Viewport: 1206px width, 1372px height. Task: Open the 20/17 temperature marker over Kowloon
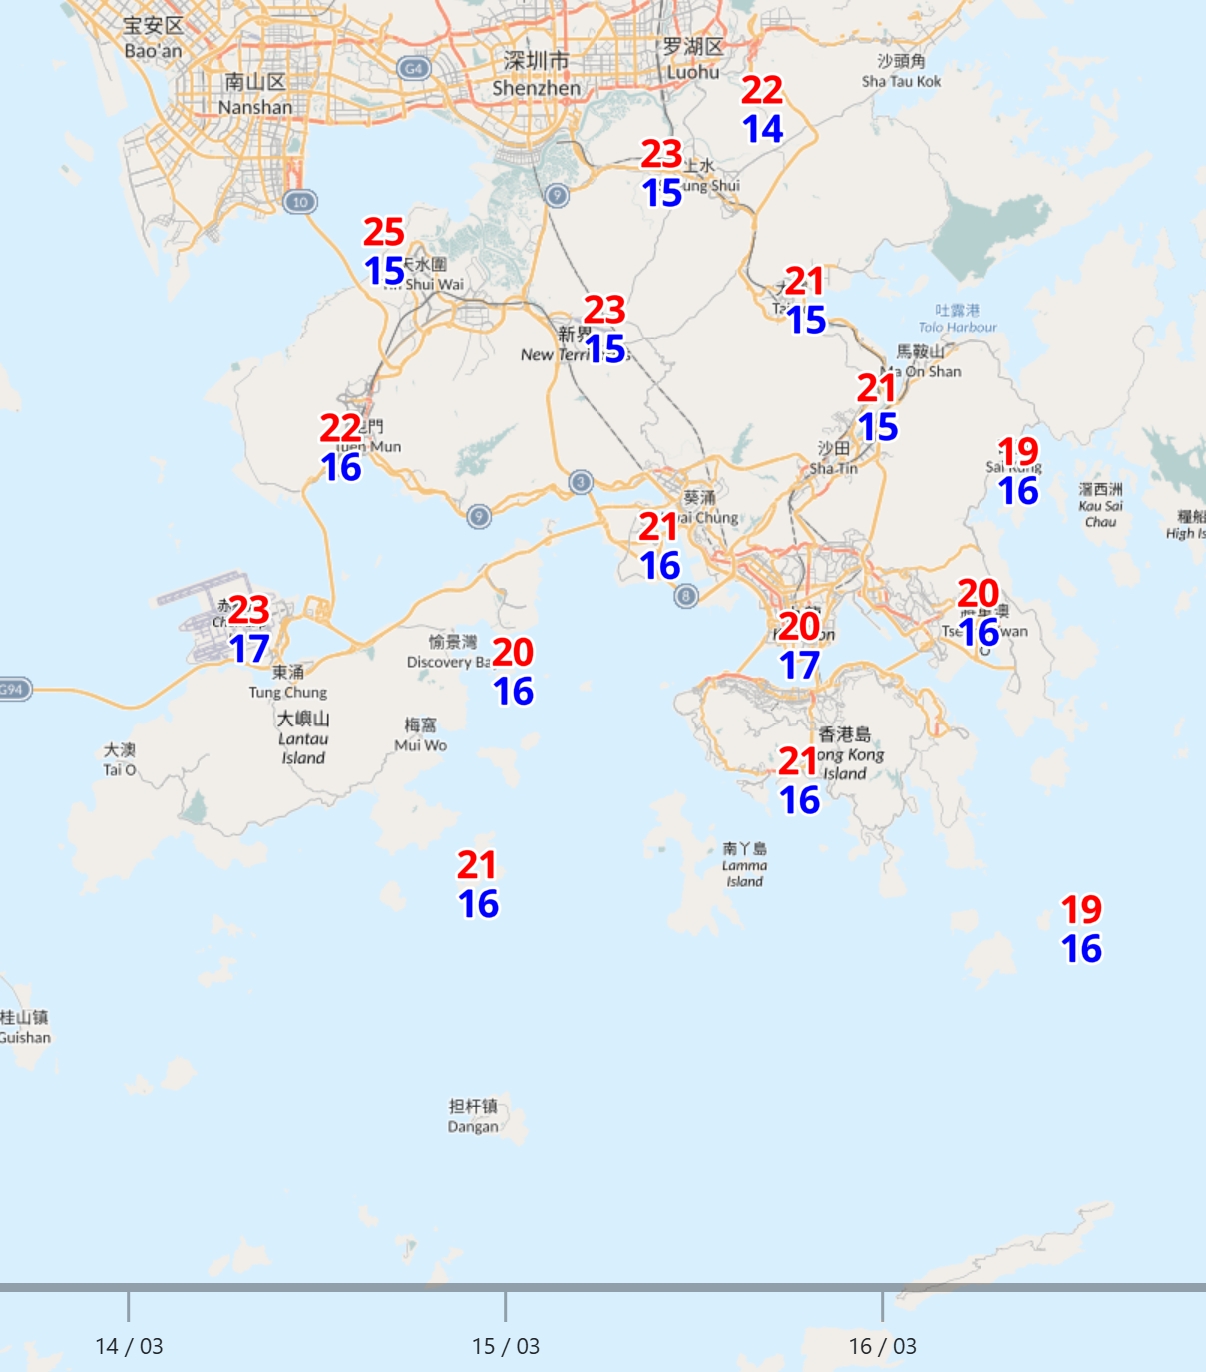click(799, 646)
